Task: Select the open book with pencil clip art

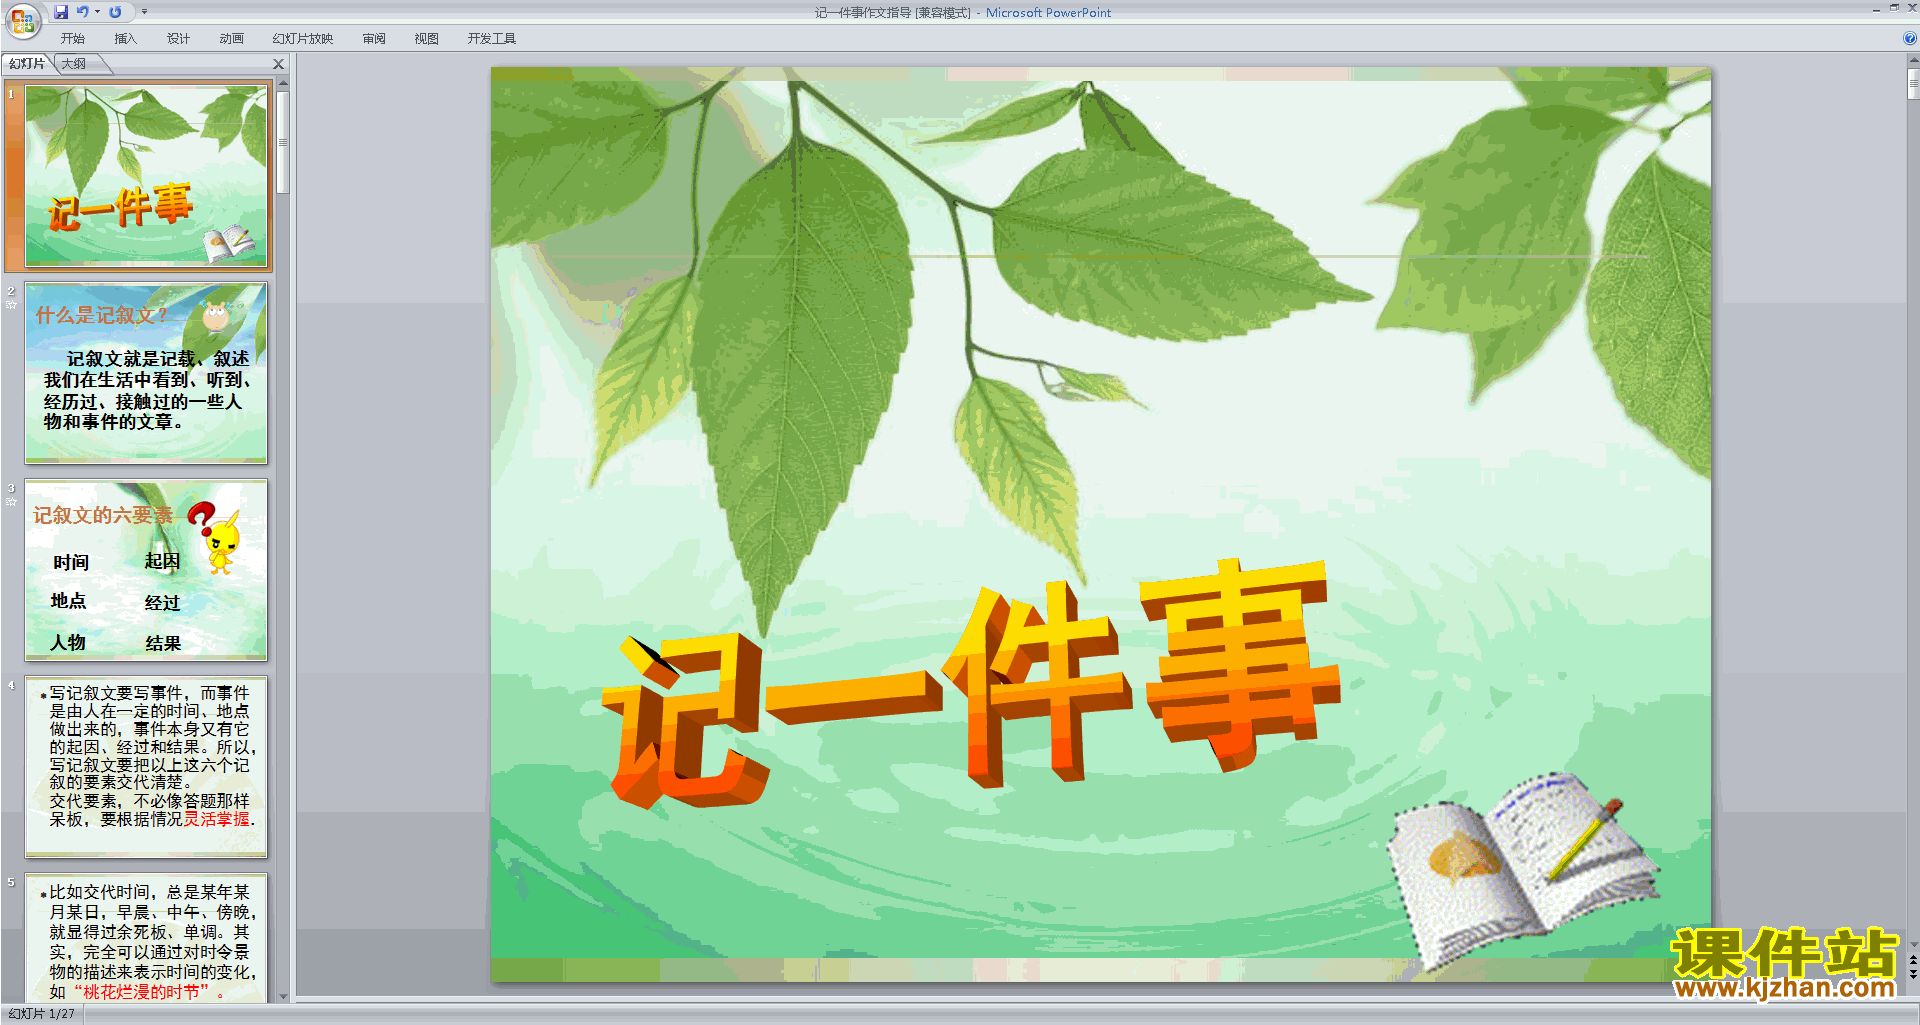Action: pos(1525,870)
